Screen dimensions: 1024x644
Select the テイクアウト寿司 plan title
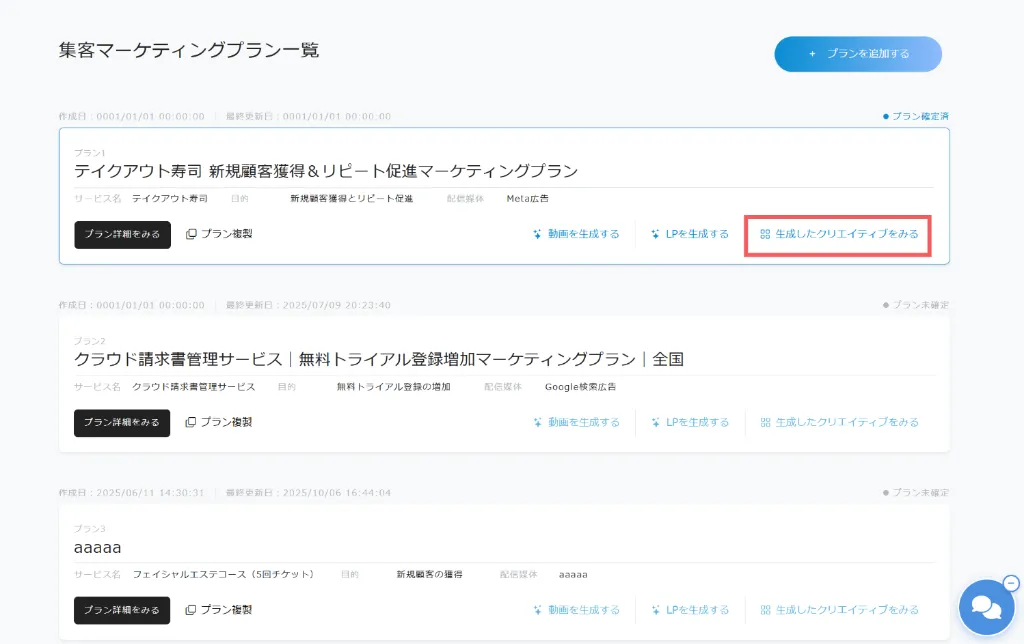pyautogui.click(x=326, y=171)
